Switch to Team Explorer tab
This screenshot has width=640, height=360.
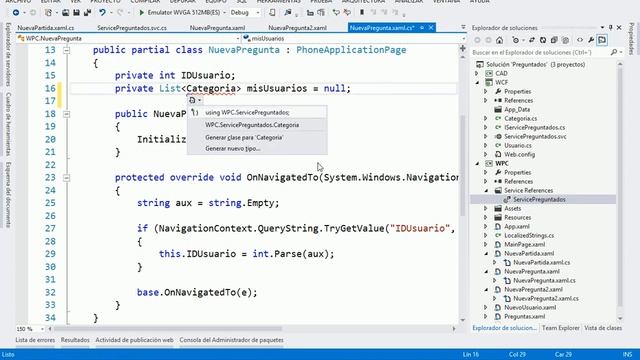pos(560,328)
